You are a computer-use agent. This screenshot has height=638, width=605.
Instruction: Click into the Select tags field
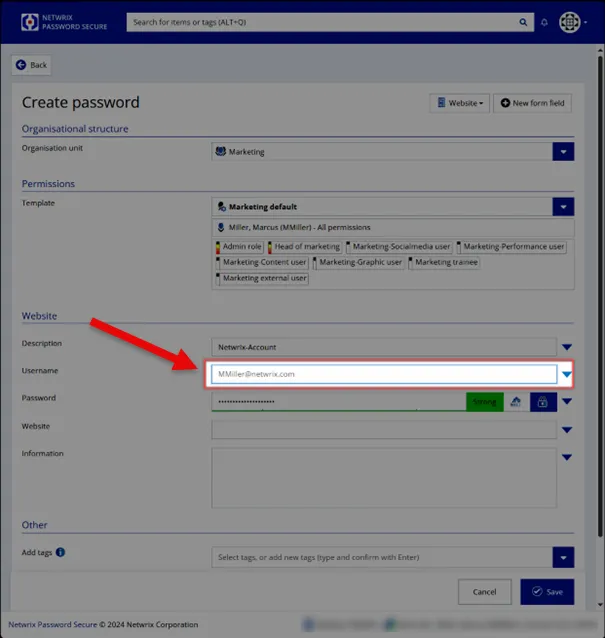pyautogui.click(x=382, y=557)
